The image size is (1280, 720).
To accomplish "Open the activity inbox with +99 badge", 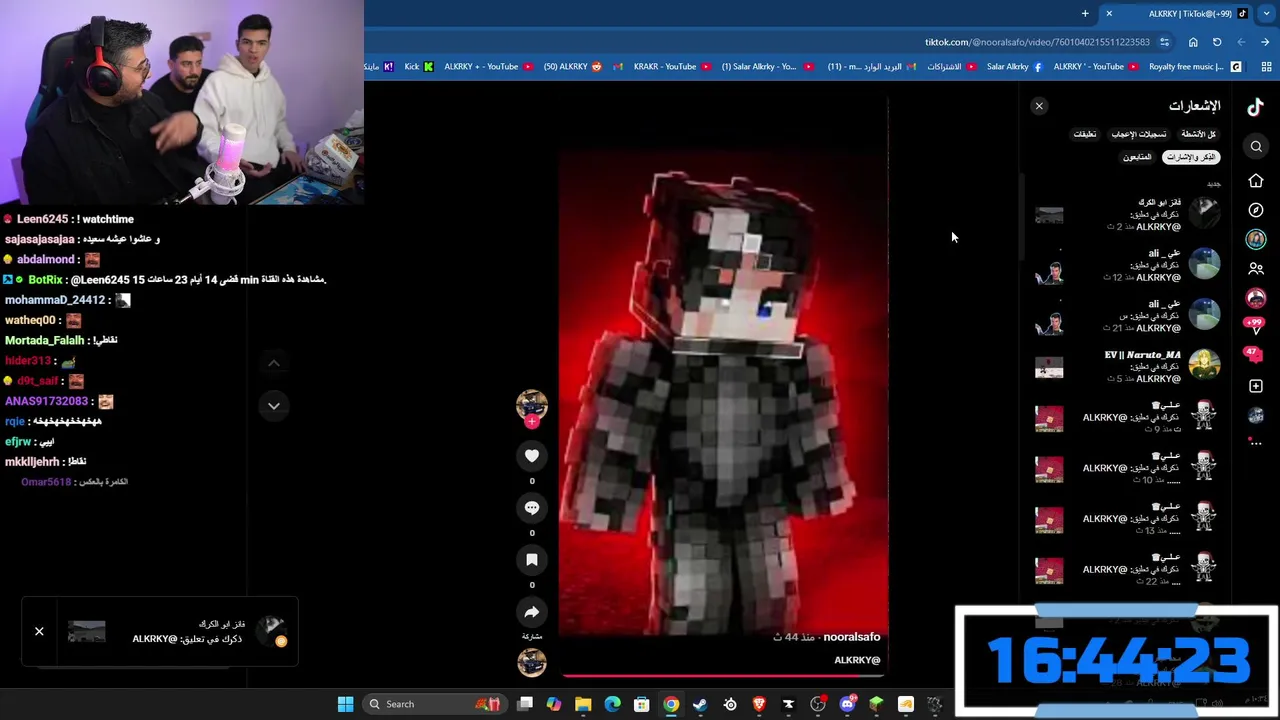I will coord(1256,325).
